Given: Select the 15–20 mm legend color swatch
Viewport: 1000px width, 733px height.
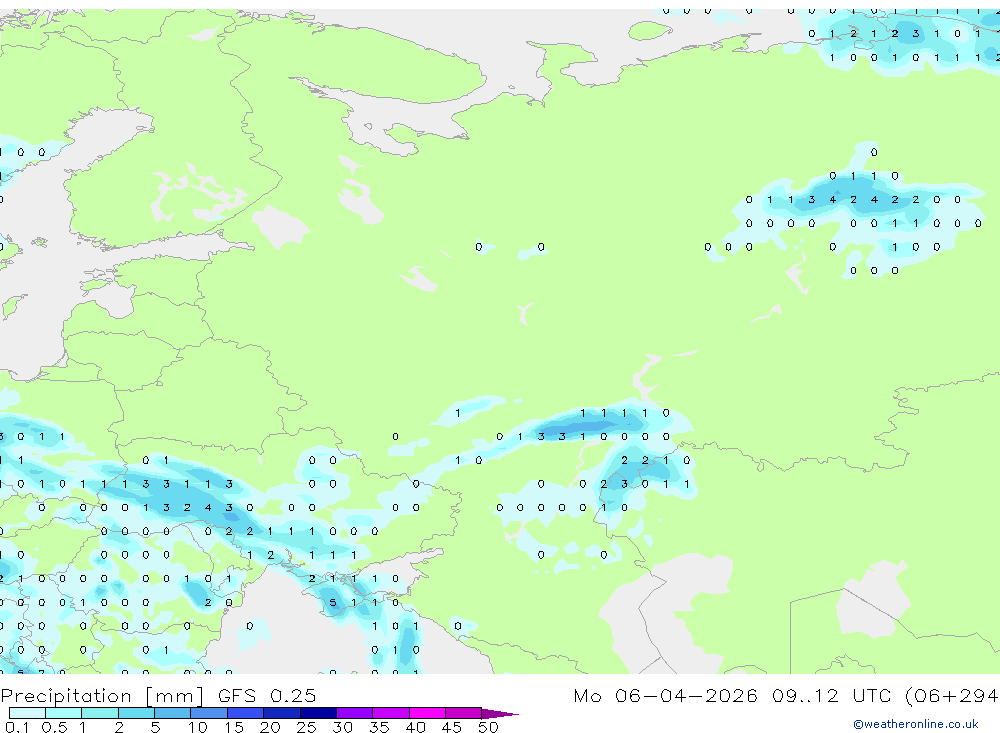Looking at the screenshot, I should (x=246, y=713).
